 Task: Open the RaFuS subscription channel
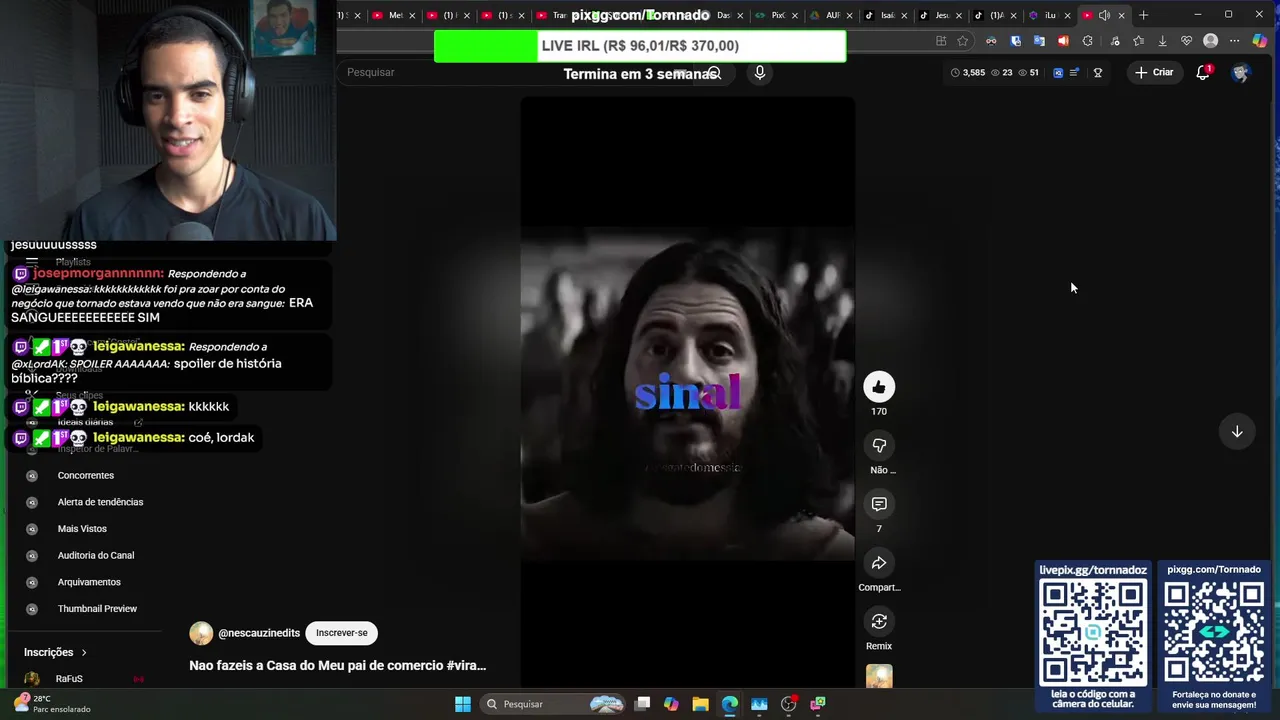coord(69,679)
